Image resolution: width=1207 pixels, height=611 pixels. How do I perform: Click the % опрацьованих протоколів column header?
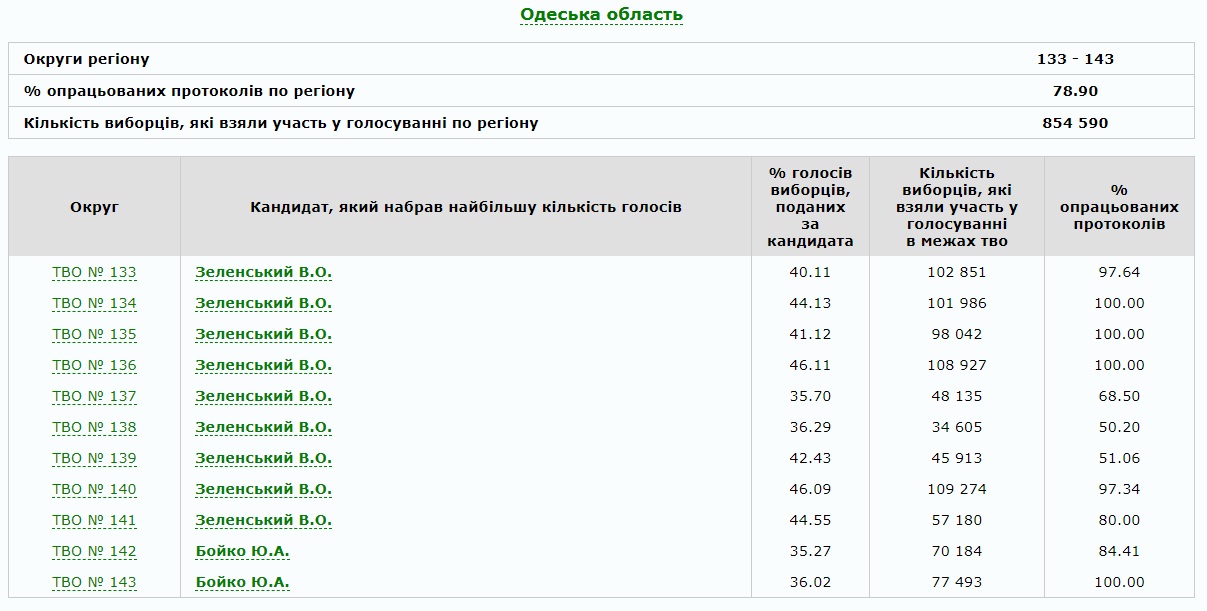1118,207
